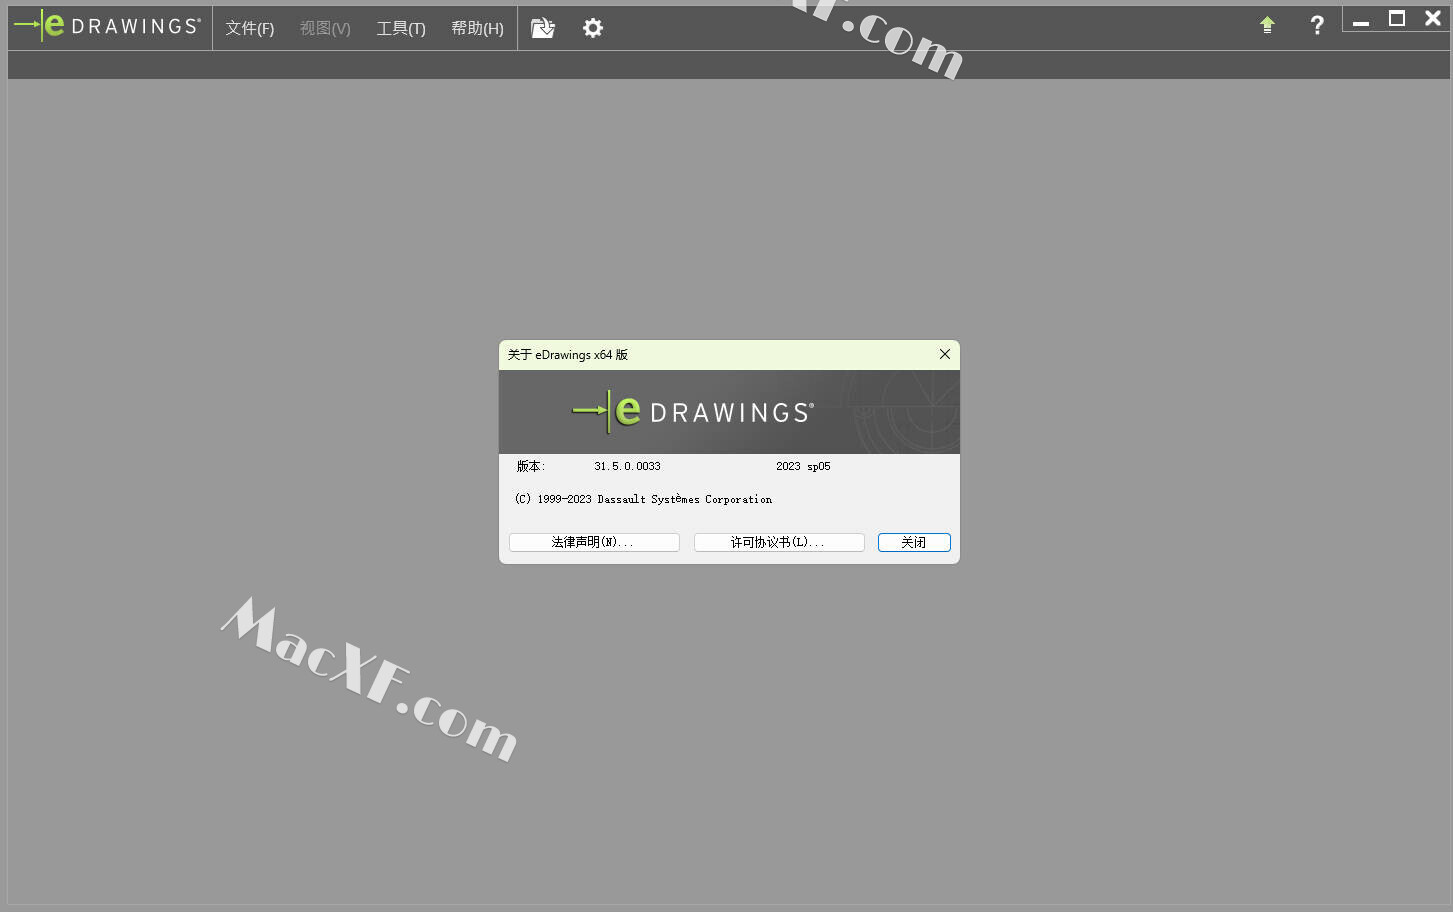Viewport: 1453px width, 912px height.
Task: Open settings via the gear icon
Action: pos(593,28)
